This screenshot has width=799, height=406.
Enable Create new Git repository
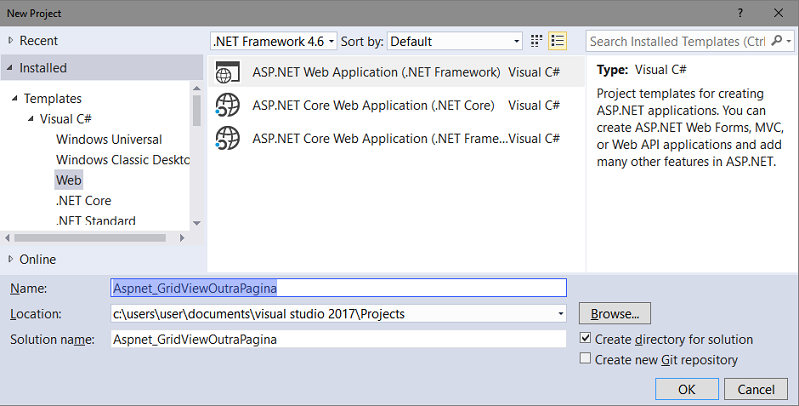[585, 359]
